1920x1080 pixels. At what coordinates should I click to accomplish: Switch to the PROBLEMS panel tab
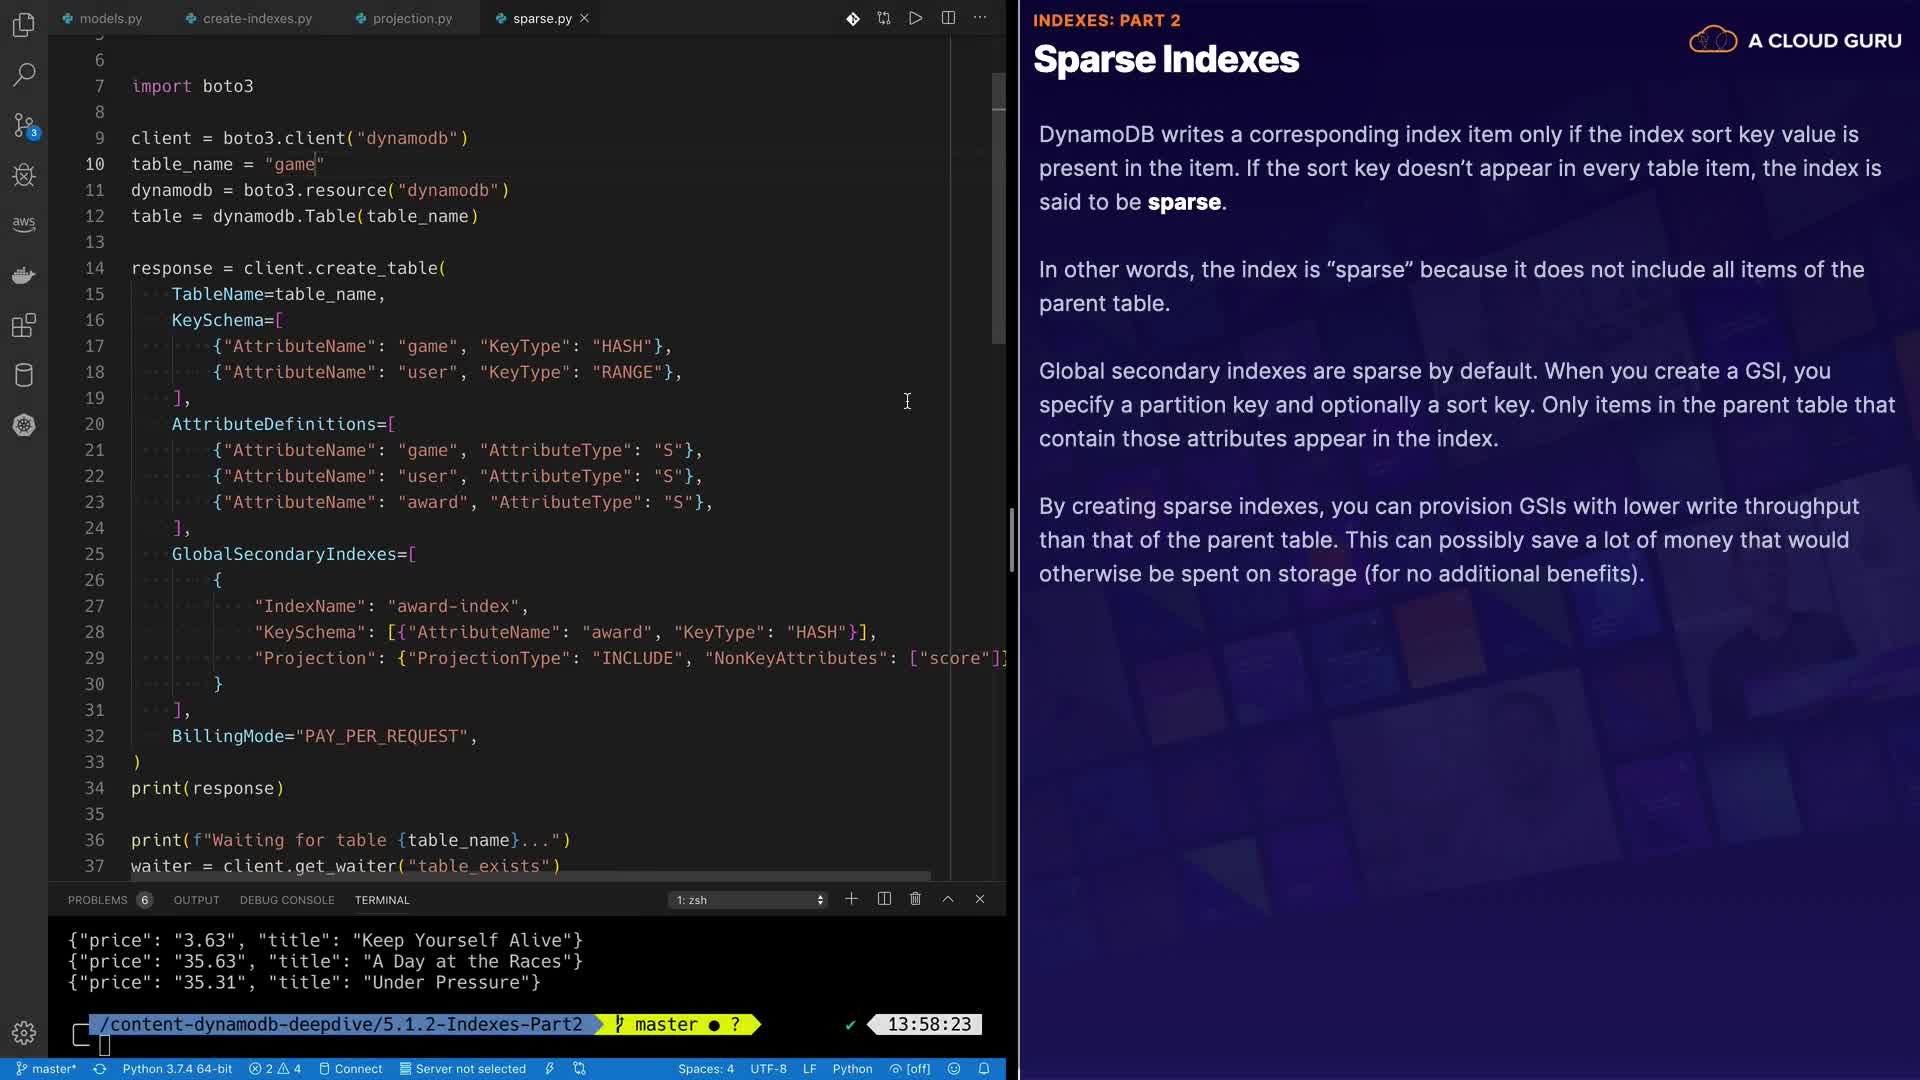click(98, 900)
